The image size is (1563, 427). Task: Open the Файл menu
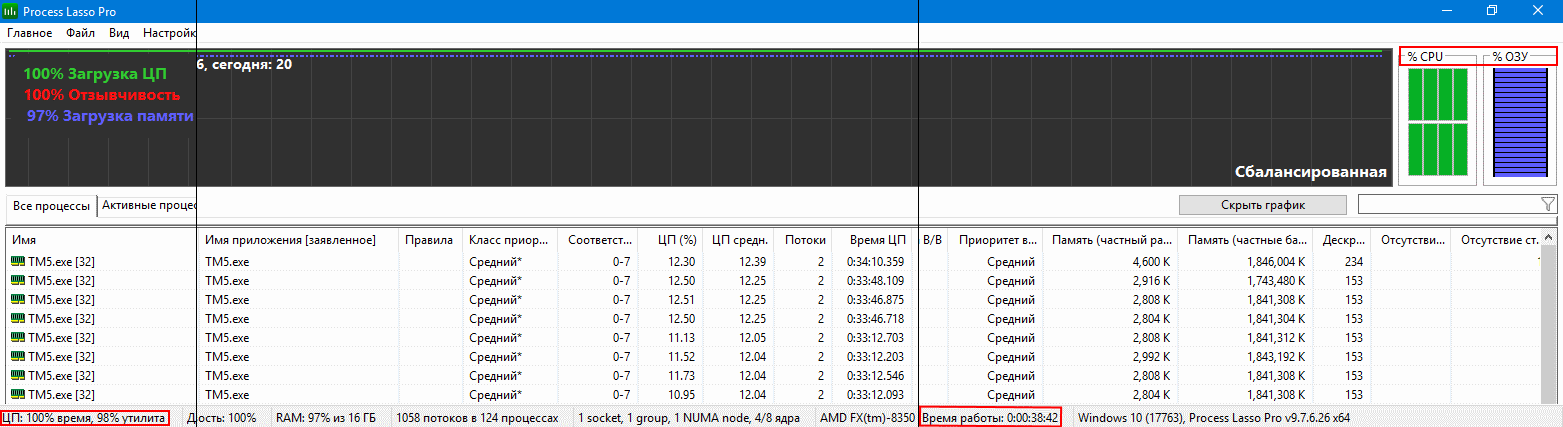[80, 33]
